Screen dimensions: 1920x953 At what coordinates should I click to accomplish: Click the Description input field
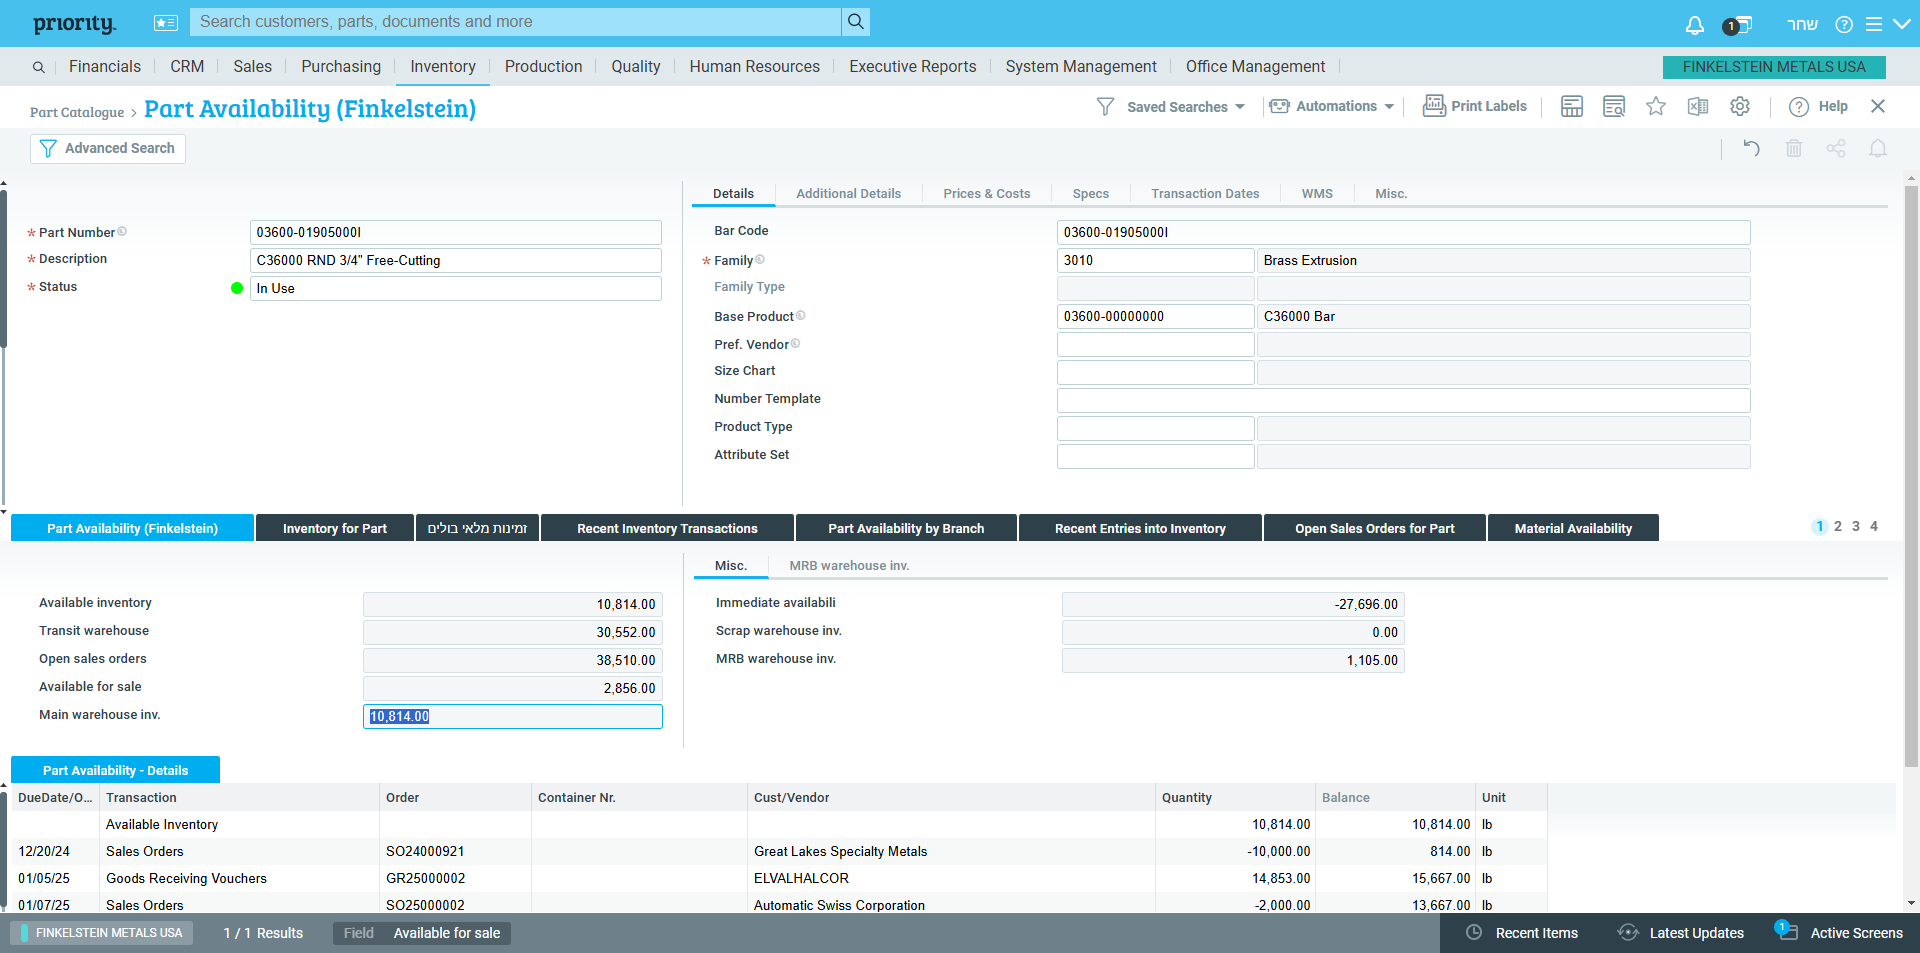click(x=455, y=260)
